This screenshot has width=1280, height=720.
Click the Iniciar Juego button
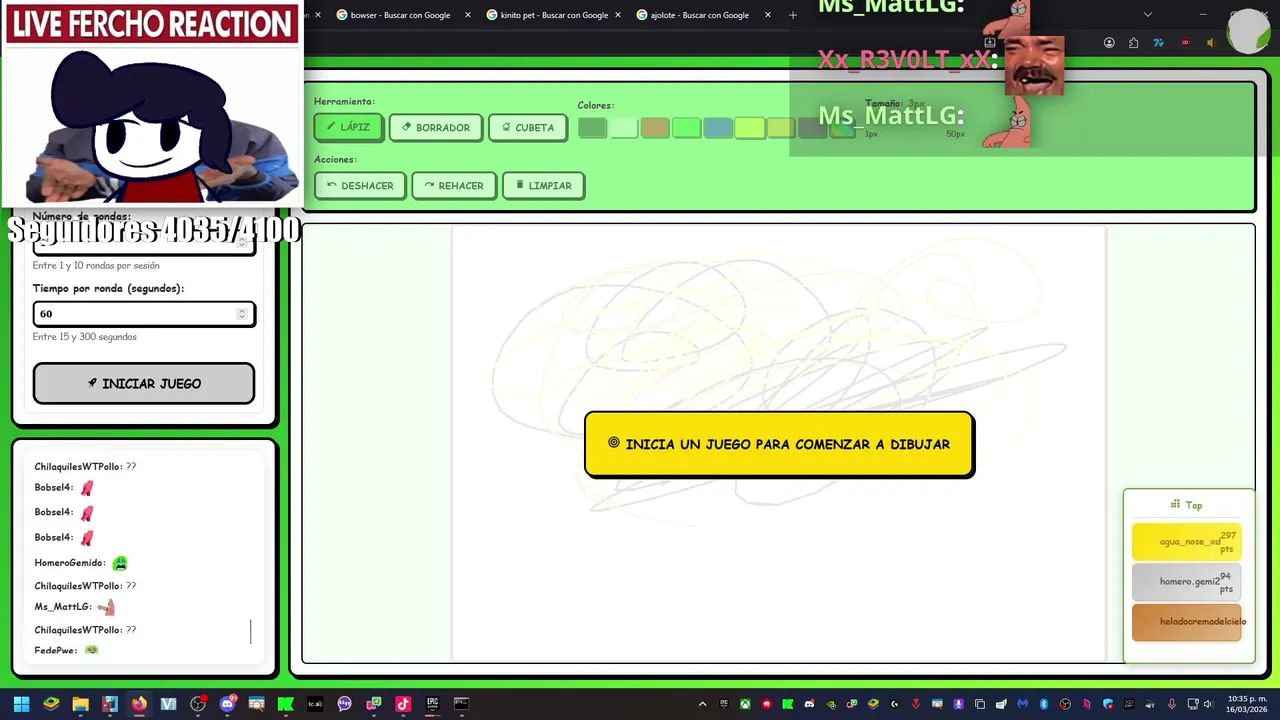click(144, 383)
